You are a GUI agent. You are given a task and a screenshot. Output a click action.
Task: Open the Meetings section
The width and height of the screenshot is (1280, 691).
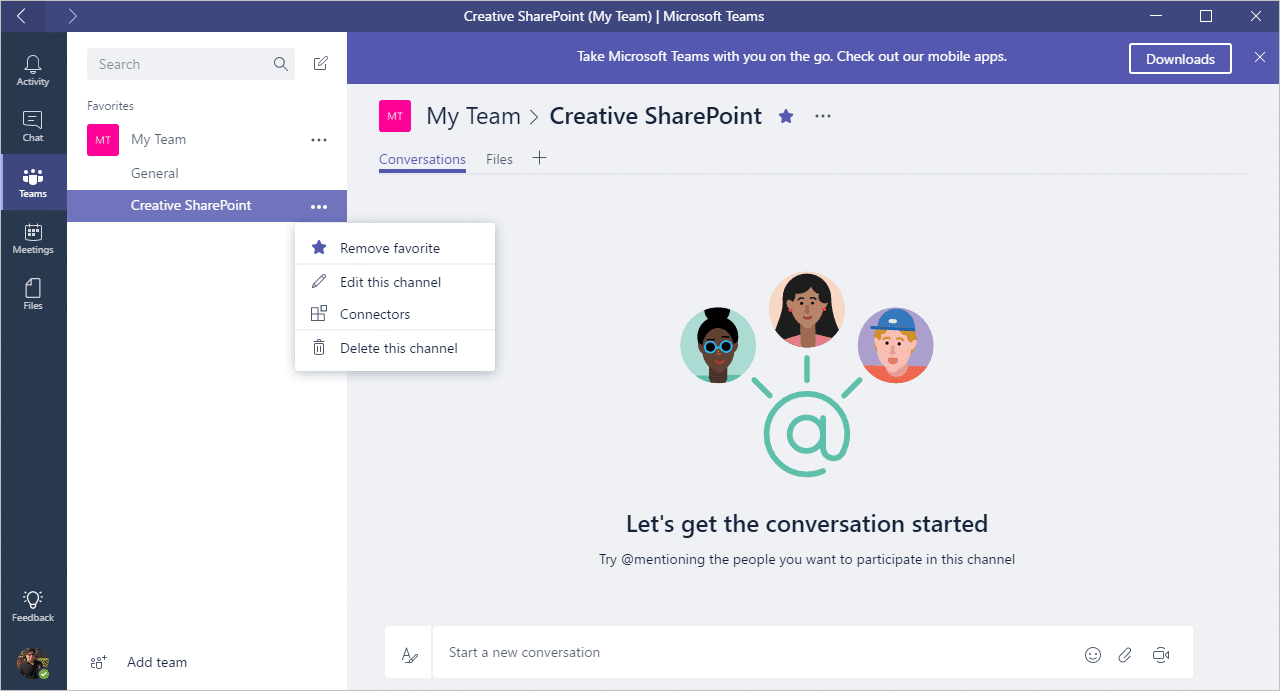(x=33, y=238)
